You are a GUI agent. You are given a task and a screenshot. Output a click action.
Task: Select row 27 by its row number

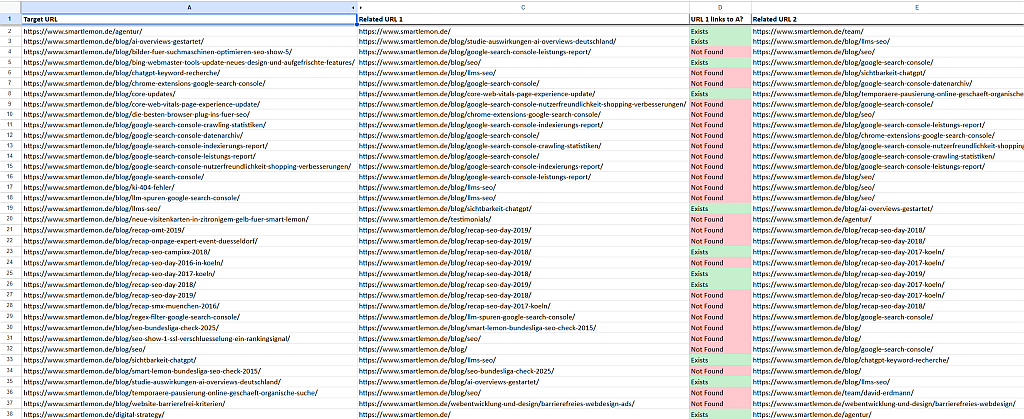[x=10, y=295]
